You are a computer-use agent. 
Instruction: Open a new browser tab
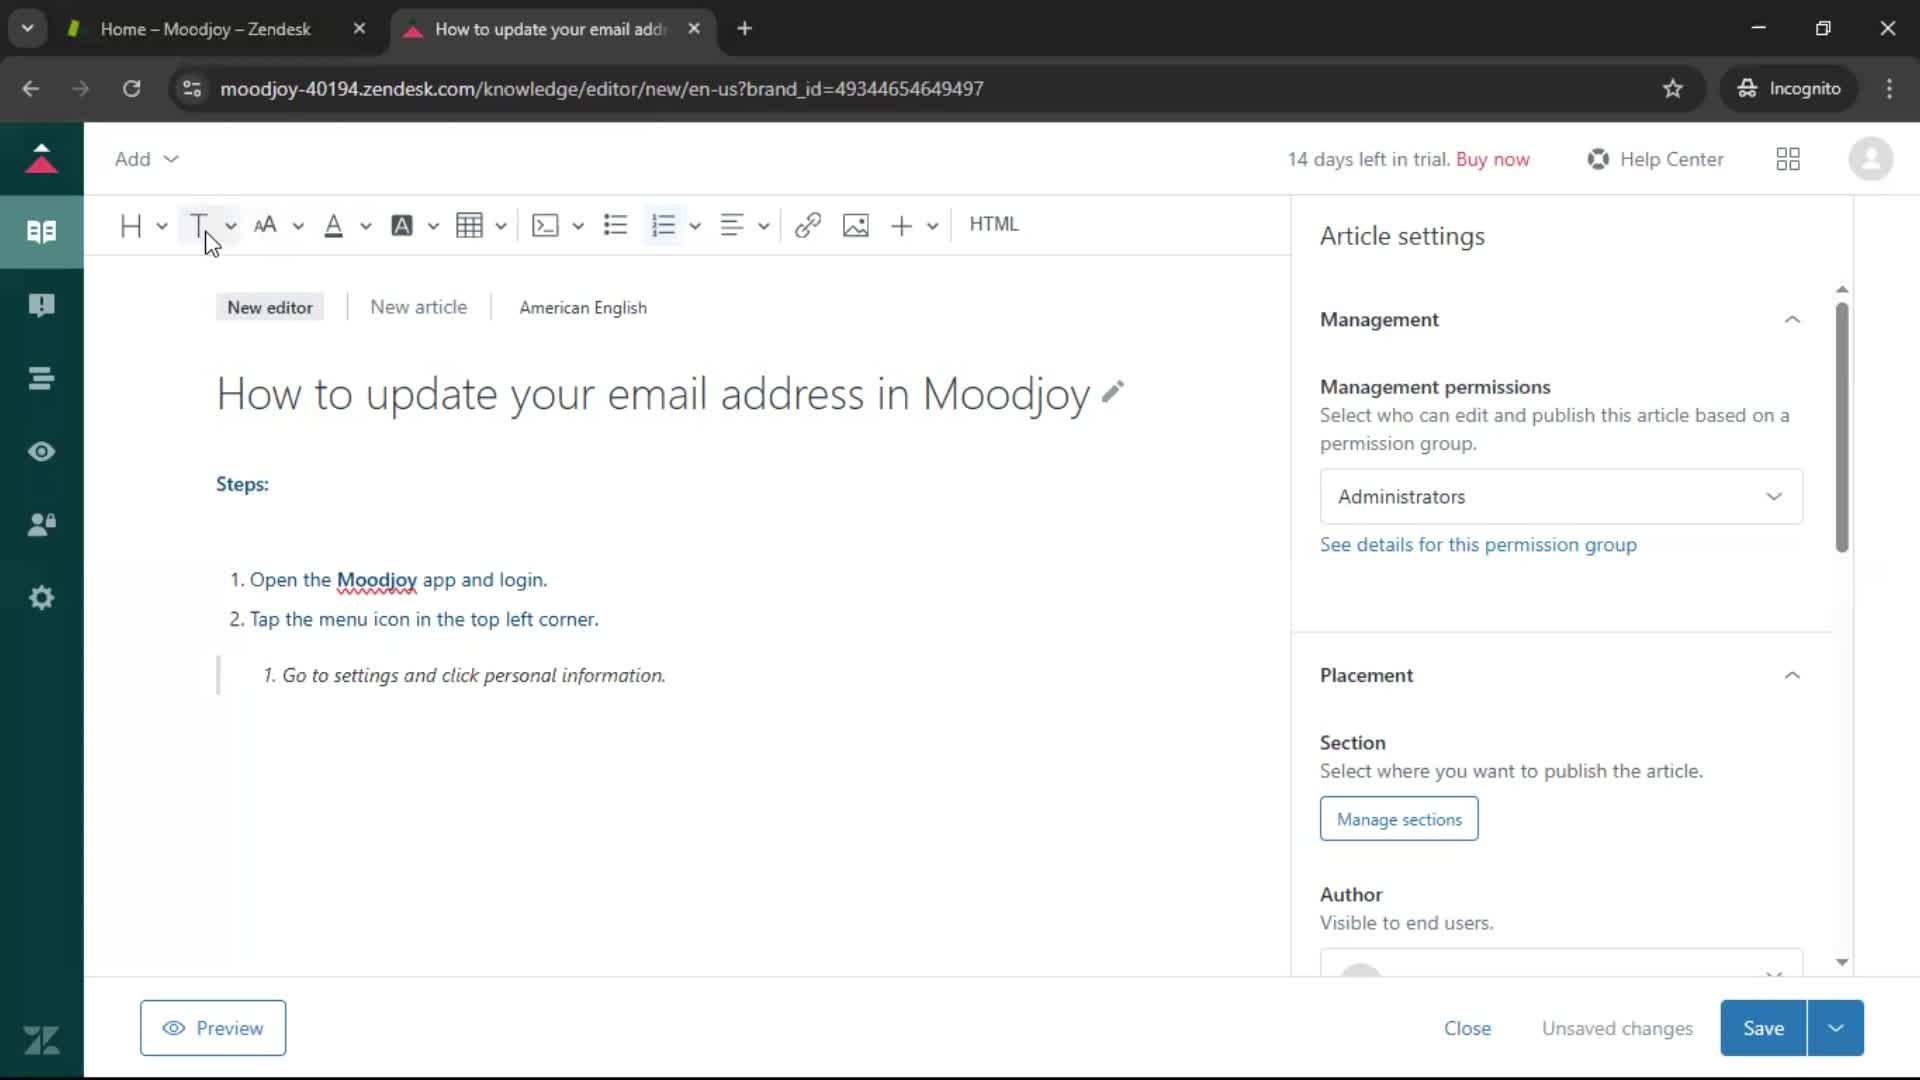pos(744,29)
